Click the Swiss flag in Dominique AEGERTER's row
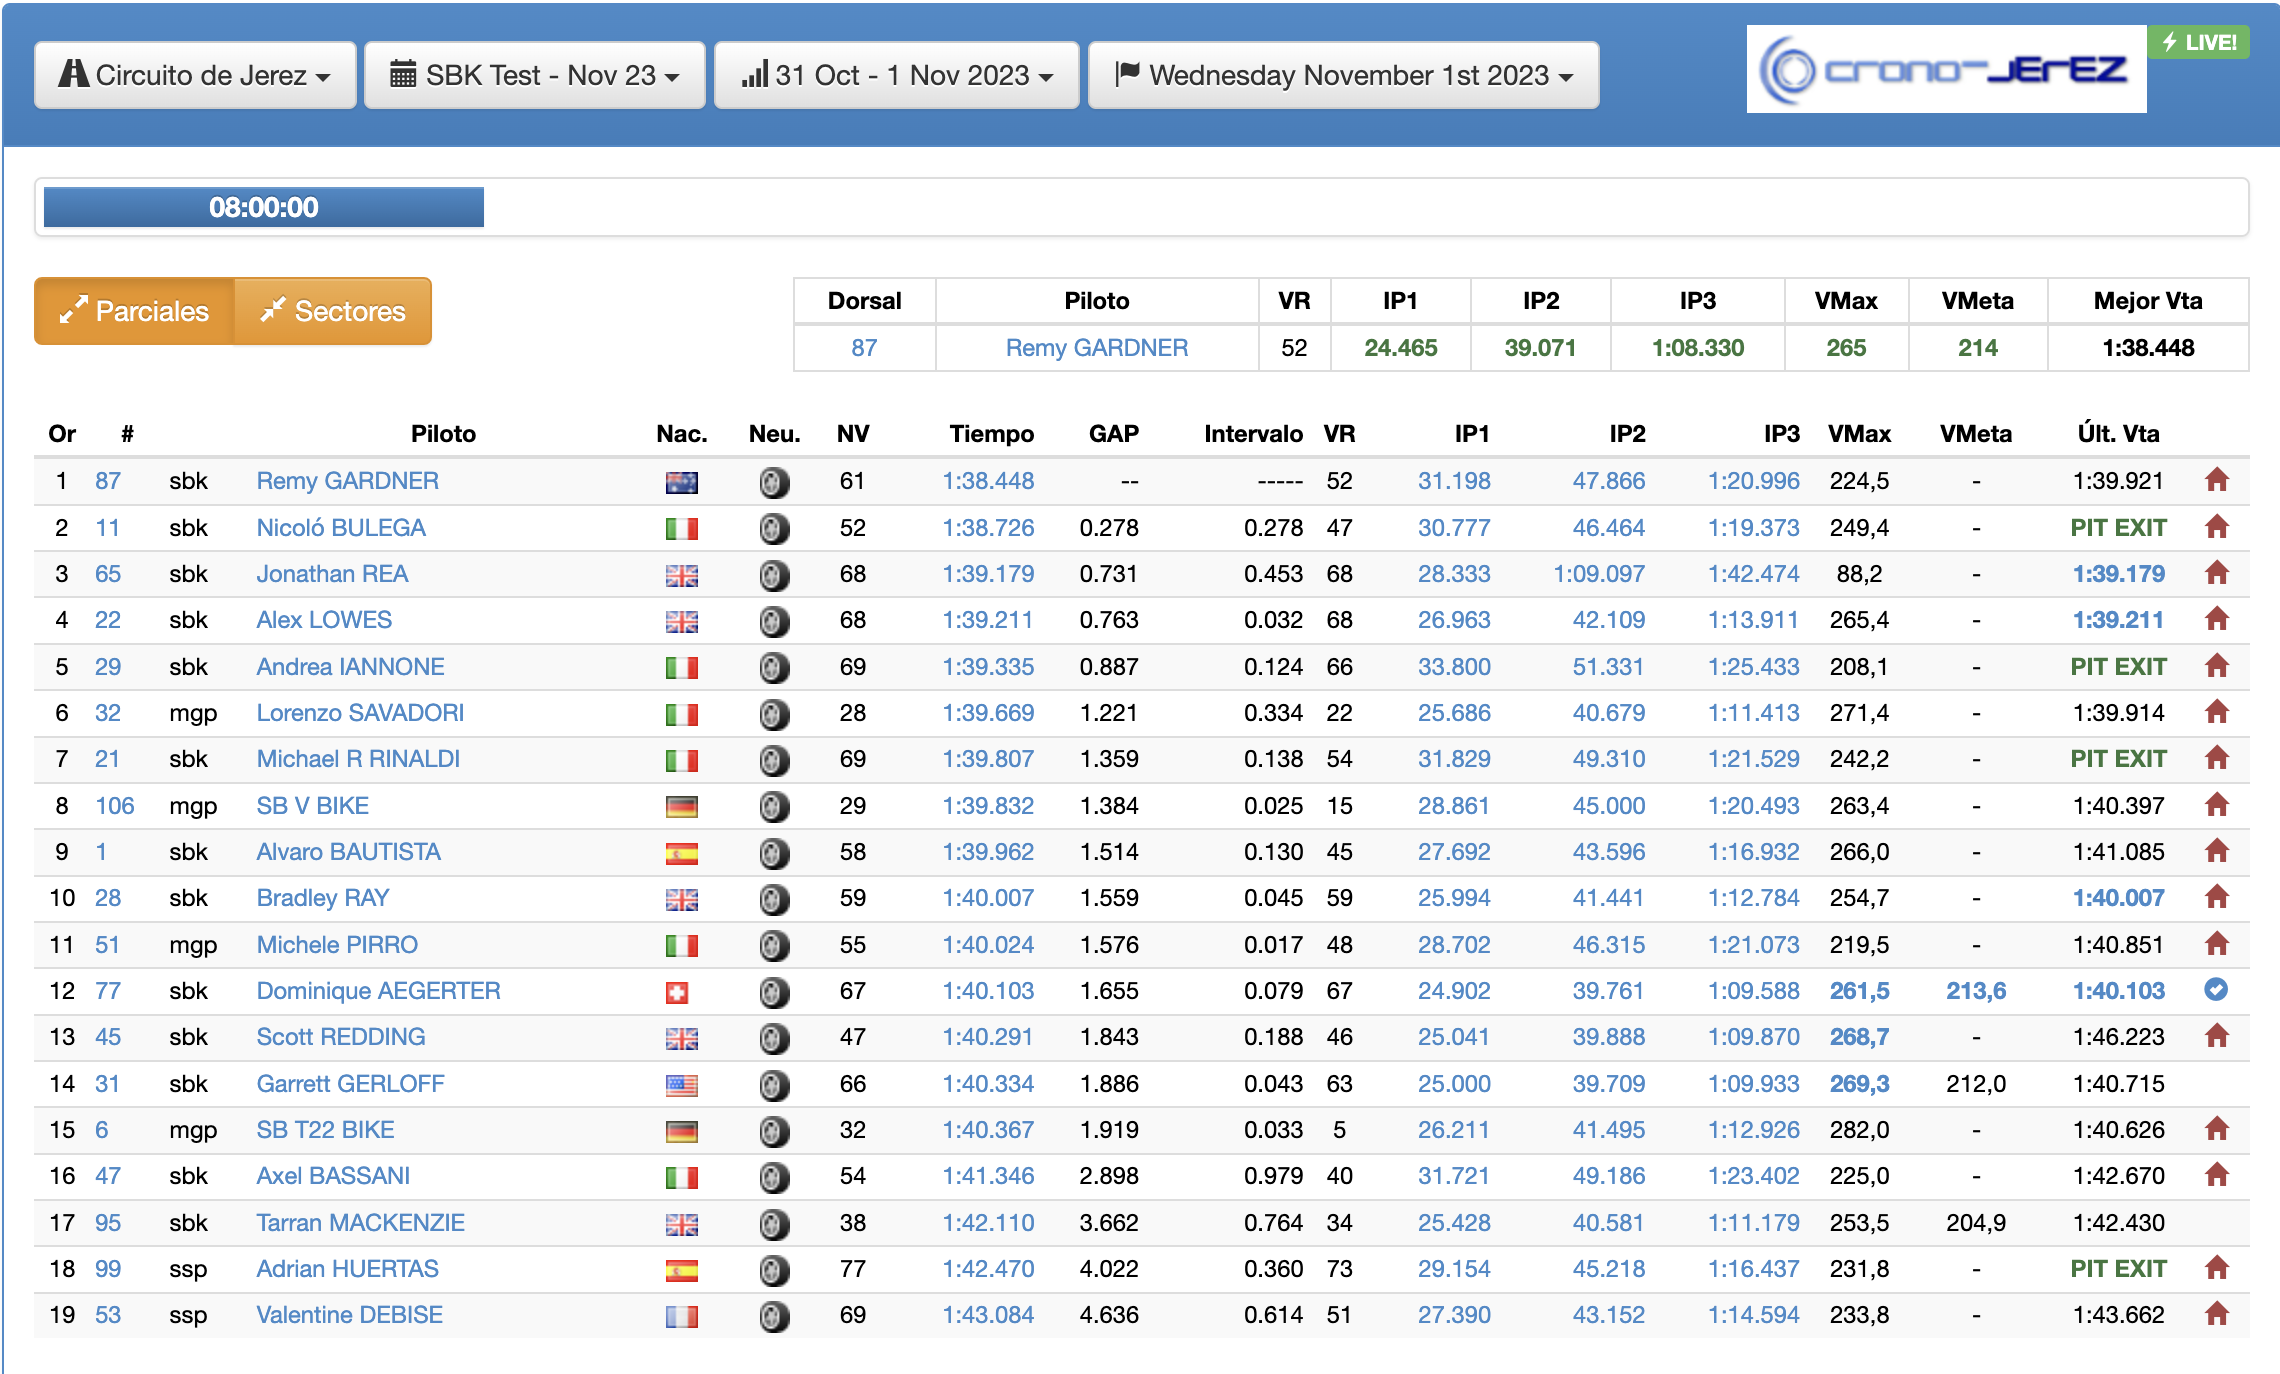The image size is (2280, 1374). 677,993
